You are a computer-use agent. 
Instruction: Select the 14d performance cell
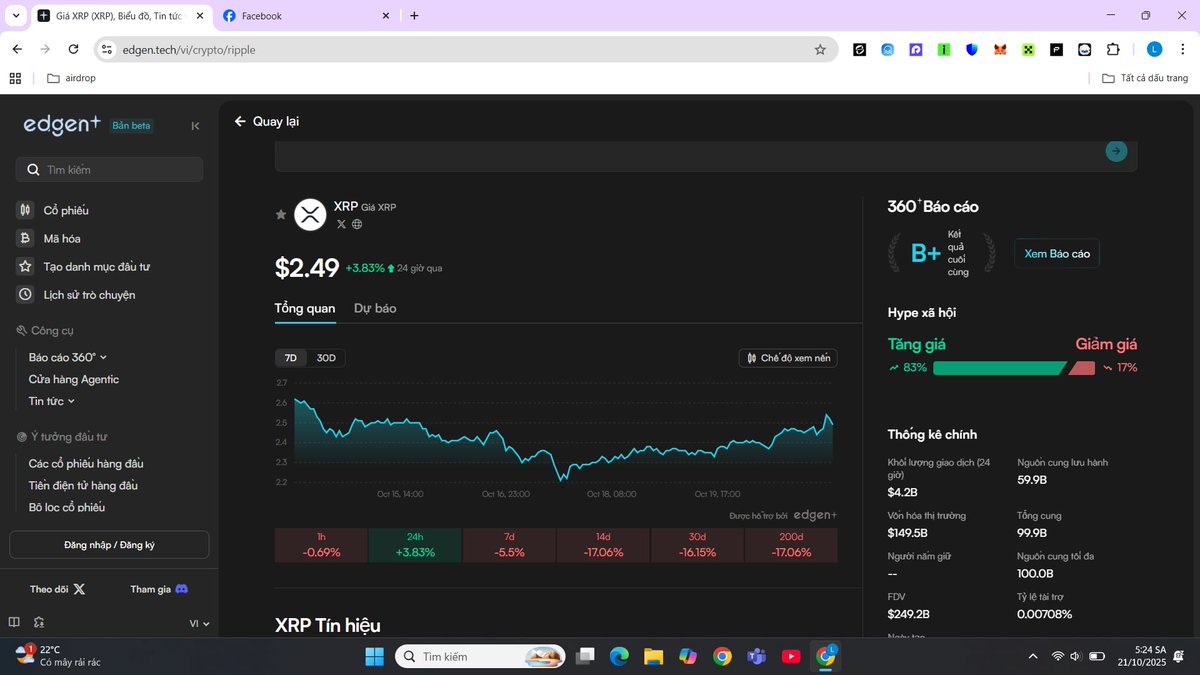[603, 545]
